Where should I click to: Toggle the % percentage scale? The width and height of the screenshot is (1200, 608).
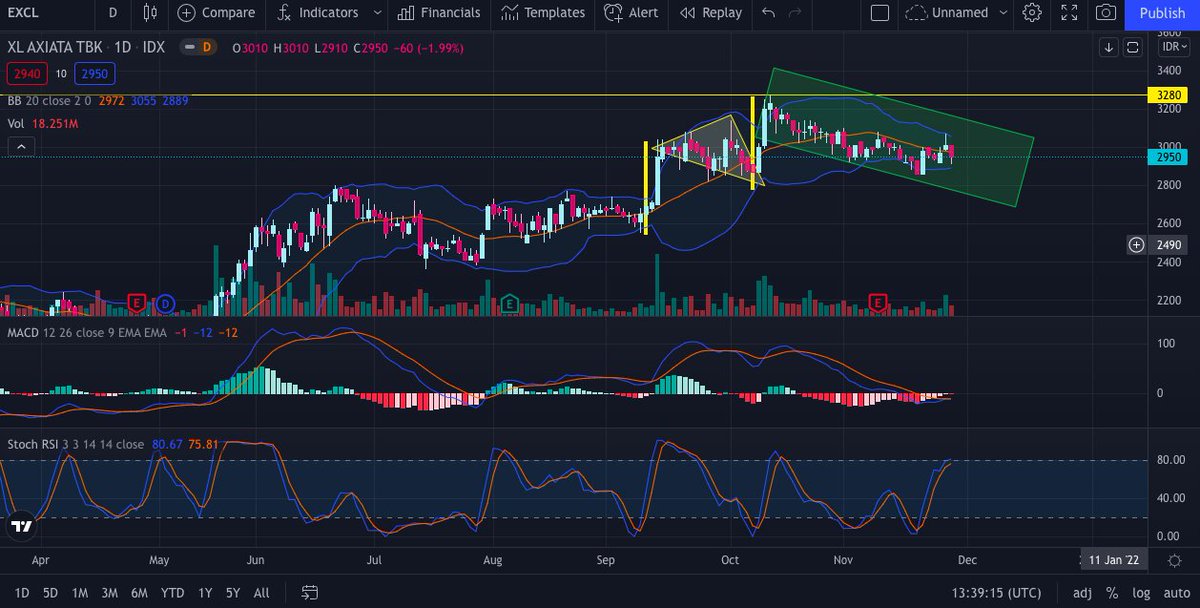[x=1111, y=592]
